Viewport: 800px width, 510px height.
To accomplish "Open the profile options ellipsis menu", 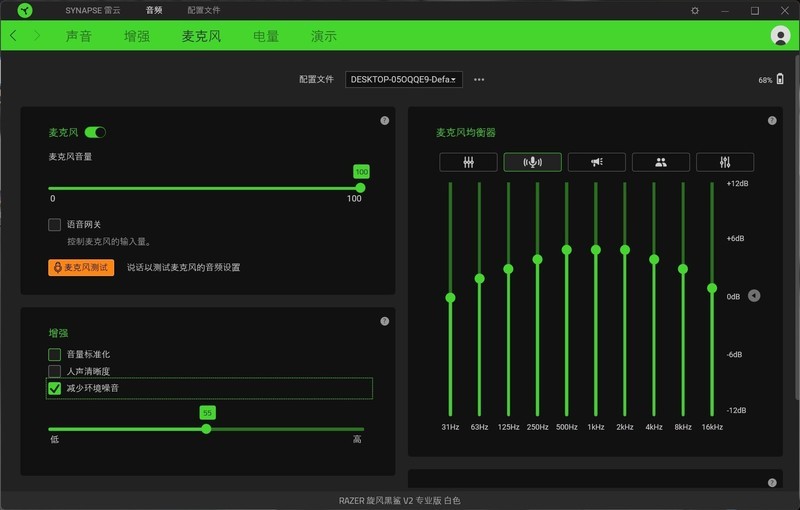I will tap(479, 79).
